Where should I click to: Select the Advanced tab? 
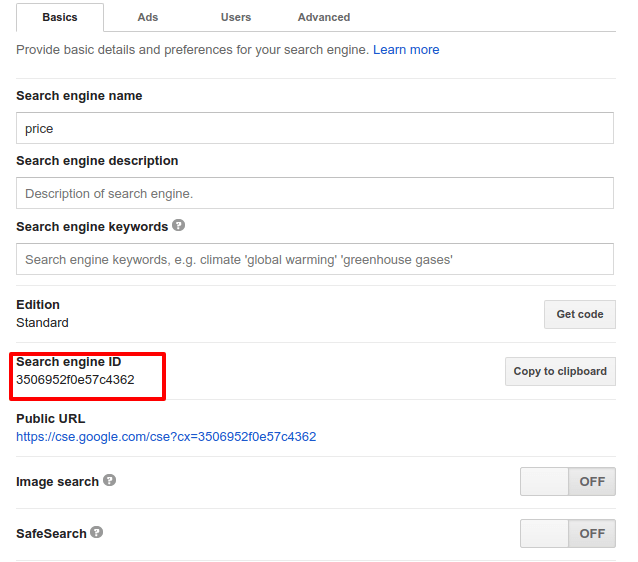[x=324, y=17]
